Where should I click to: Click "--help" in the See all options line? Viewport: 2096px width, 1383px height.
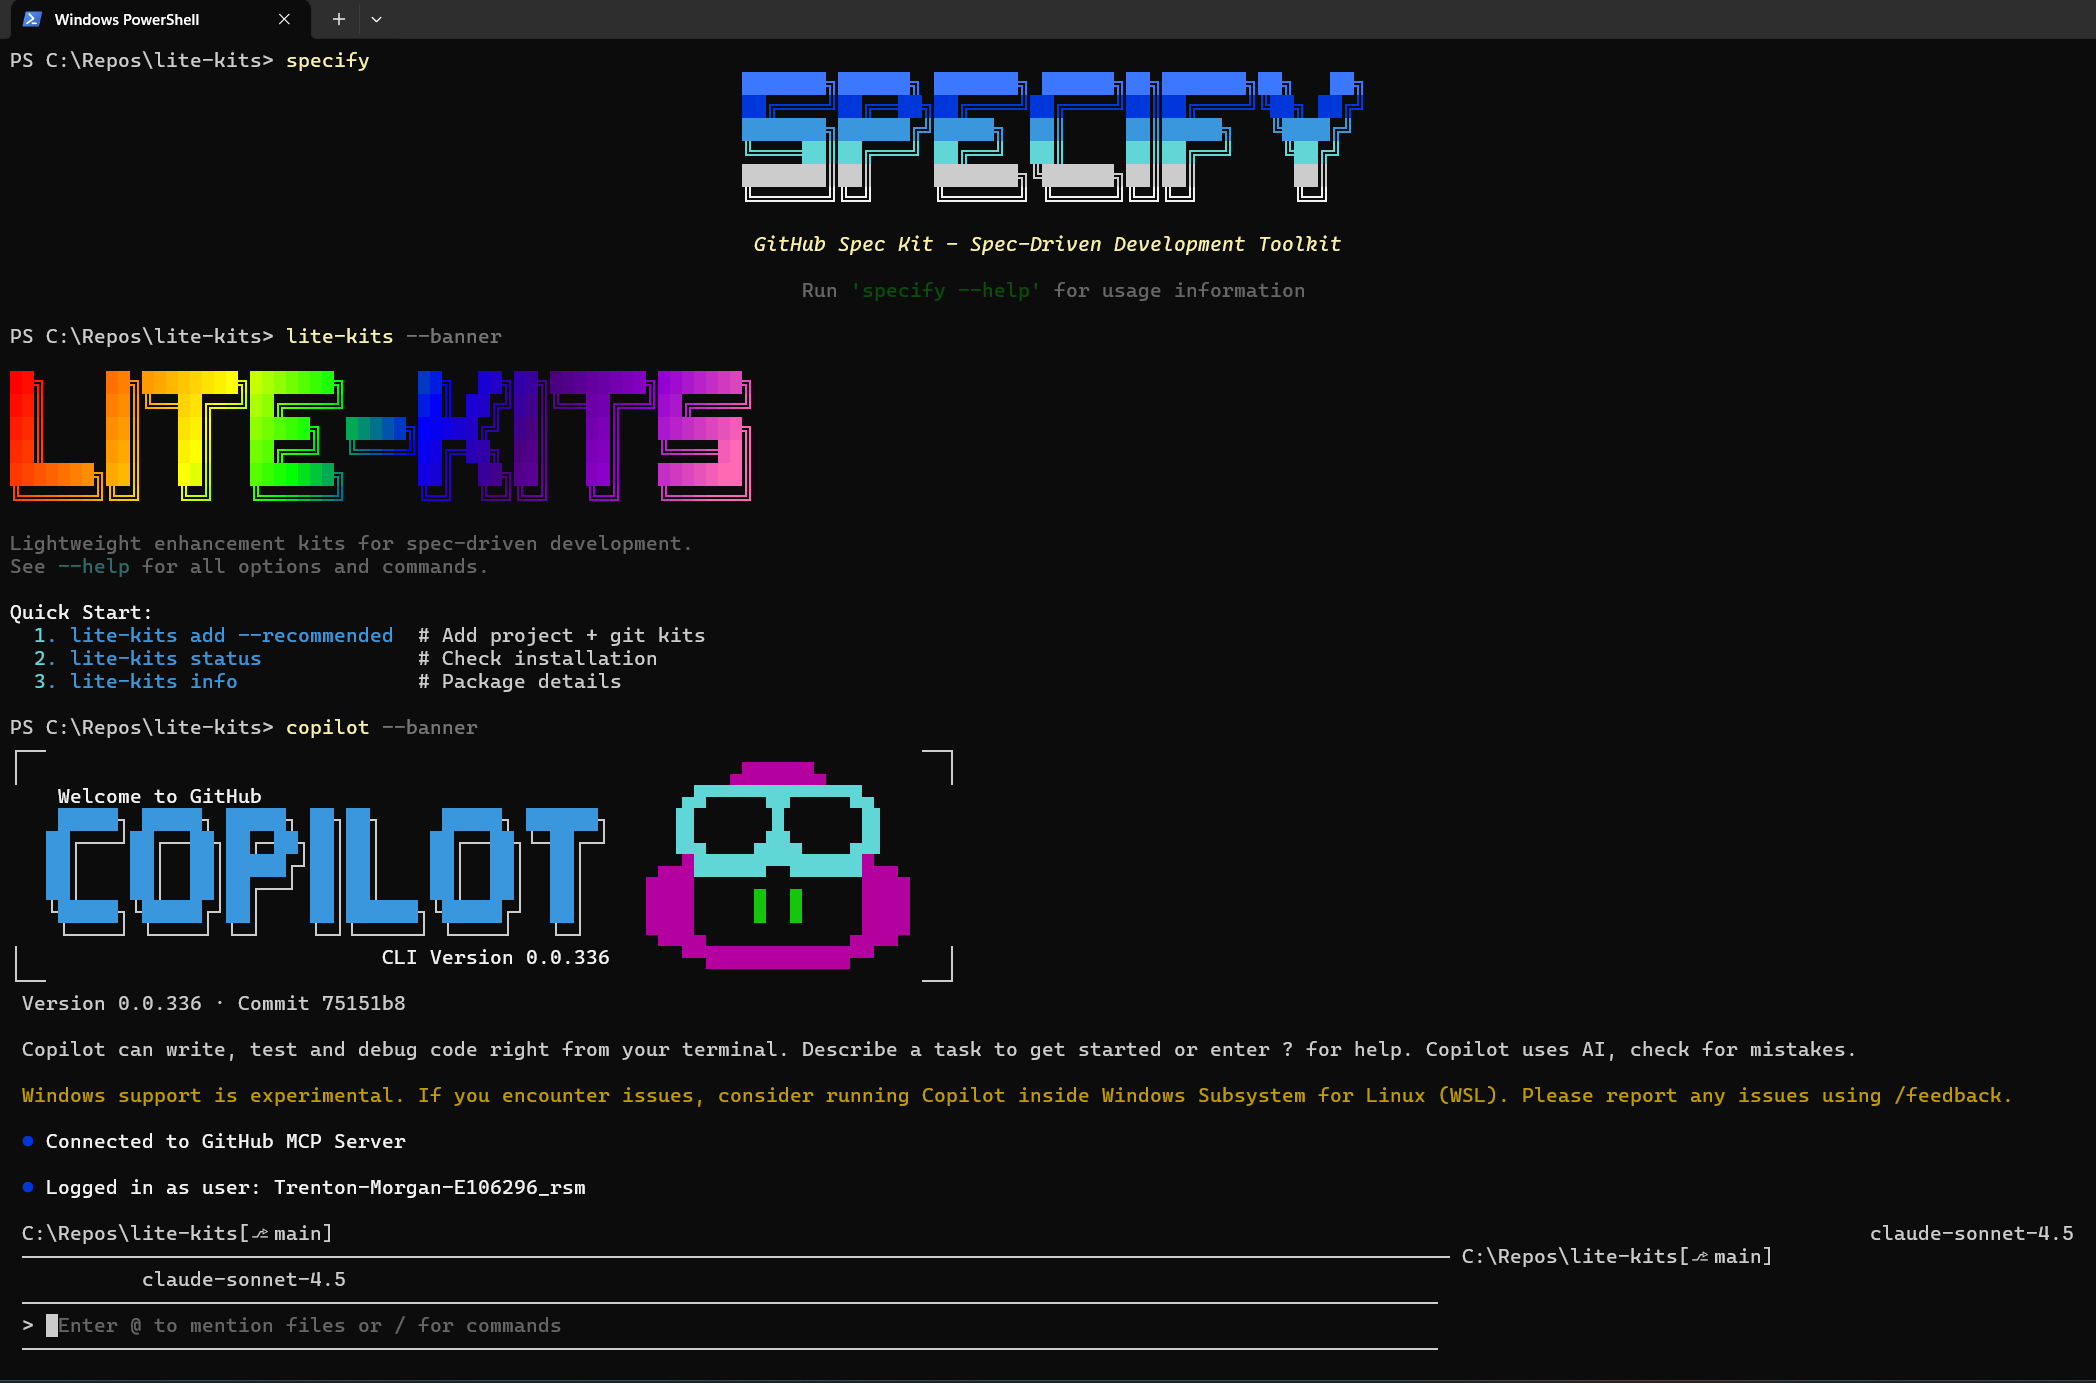click(x=94, y=566)
